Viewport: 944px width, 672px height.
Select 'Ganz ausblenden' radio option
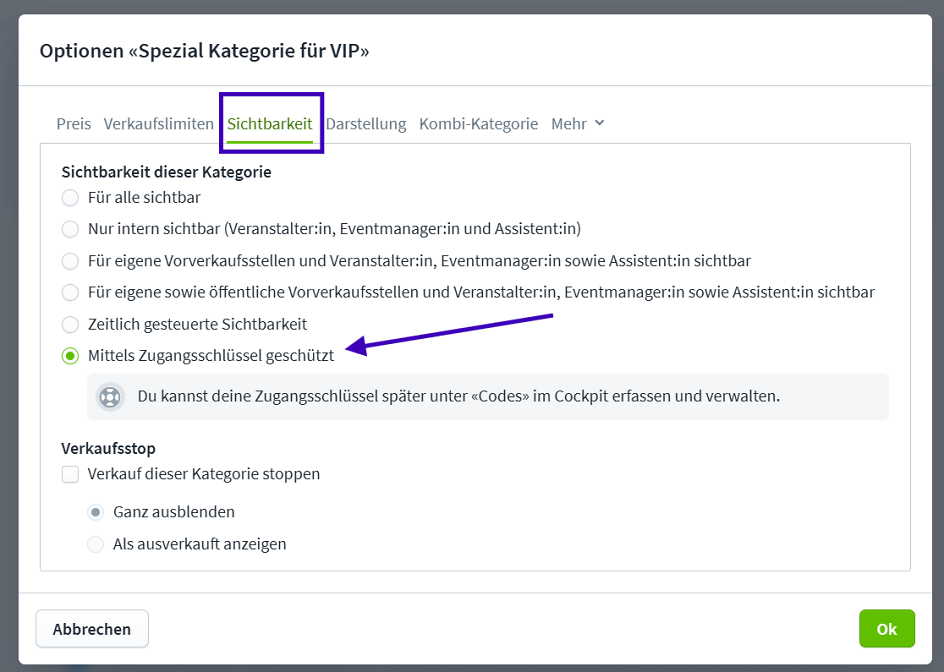96,512
